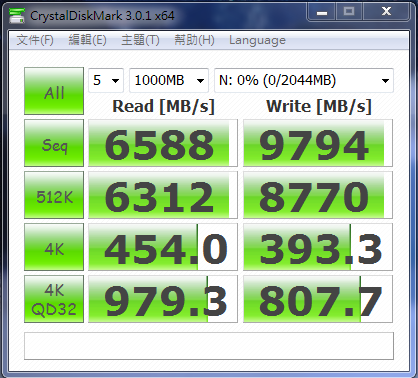Start the Seq benchmark test
The height and width of the screenshot is (378, 418).
pyautogui.click(x=54, y=143)
